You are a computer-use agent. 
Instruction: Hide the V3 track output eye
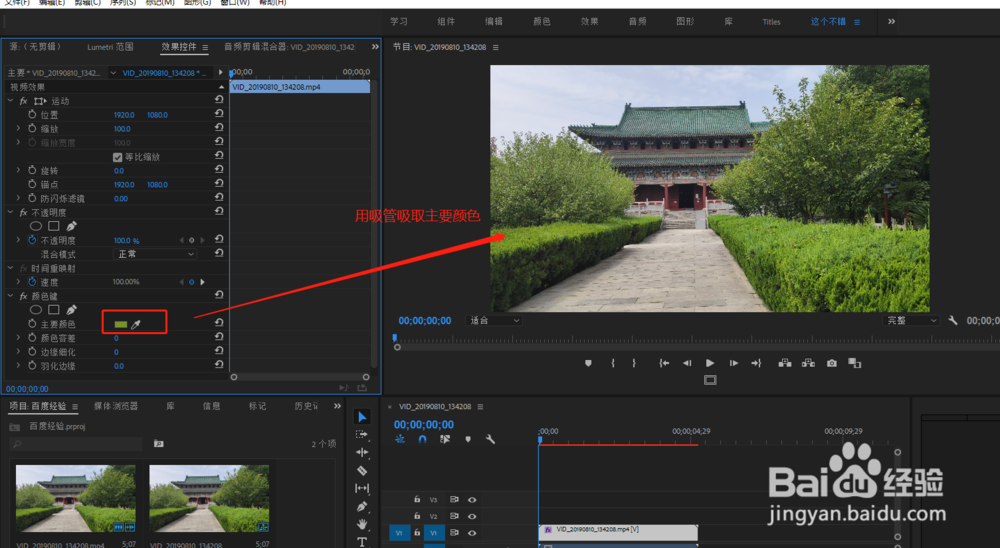point(472,500)
